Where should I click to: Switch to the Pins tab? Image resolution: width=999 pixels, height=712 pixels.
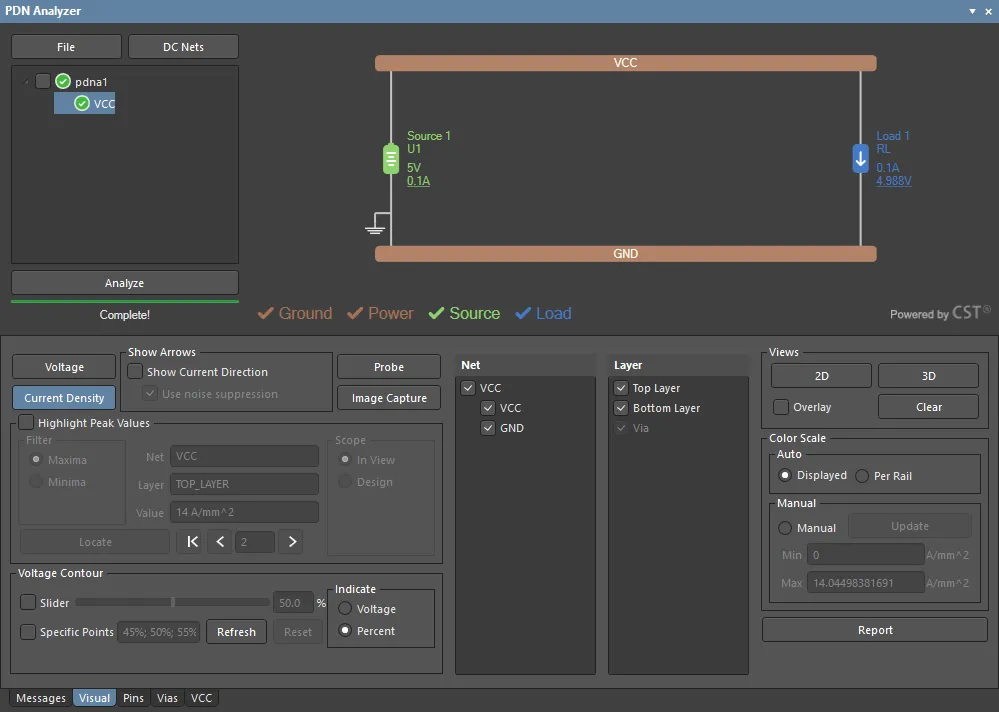[x=133, y=698]
